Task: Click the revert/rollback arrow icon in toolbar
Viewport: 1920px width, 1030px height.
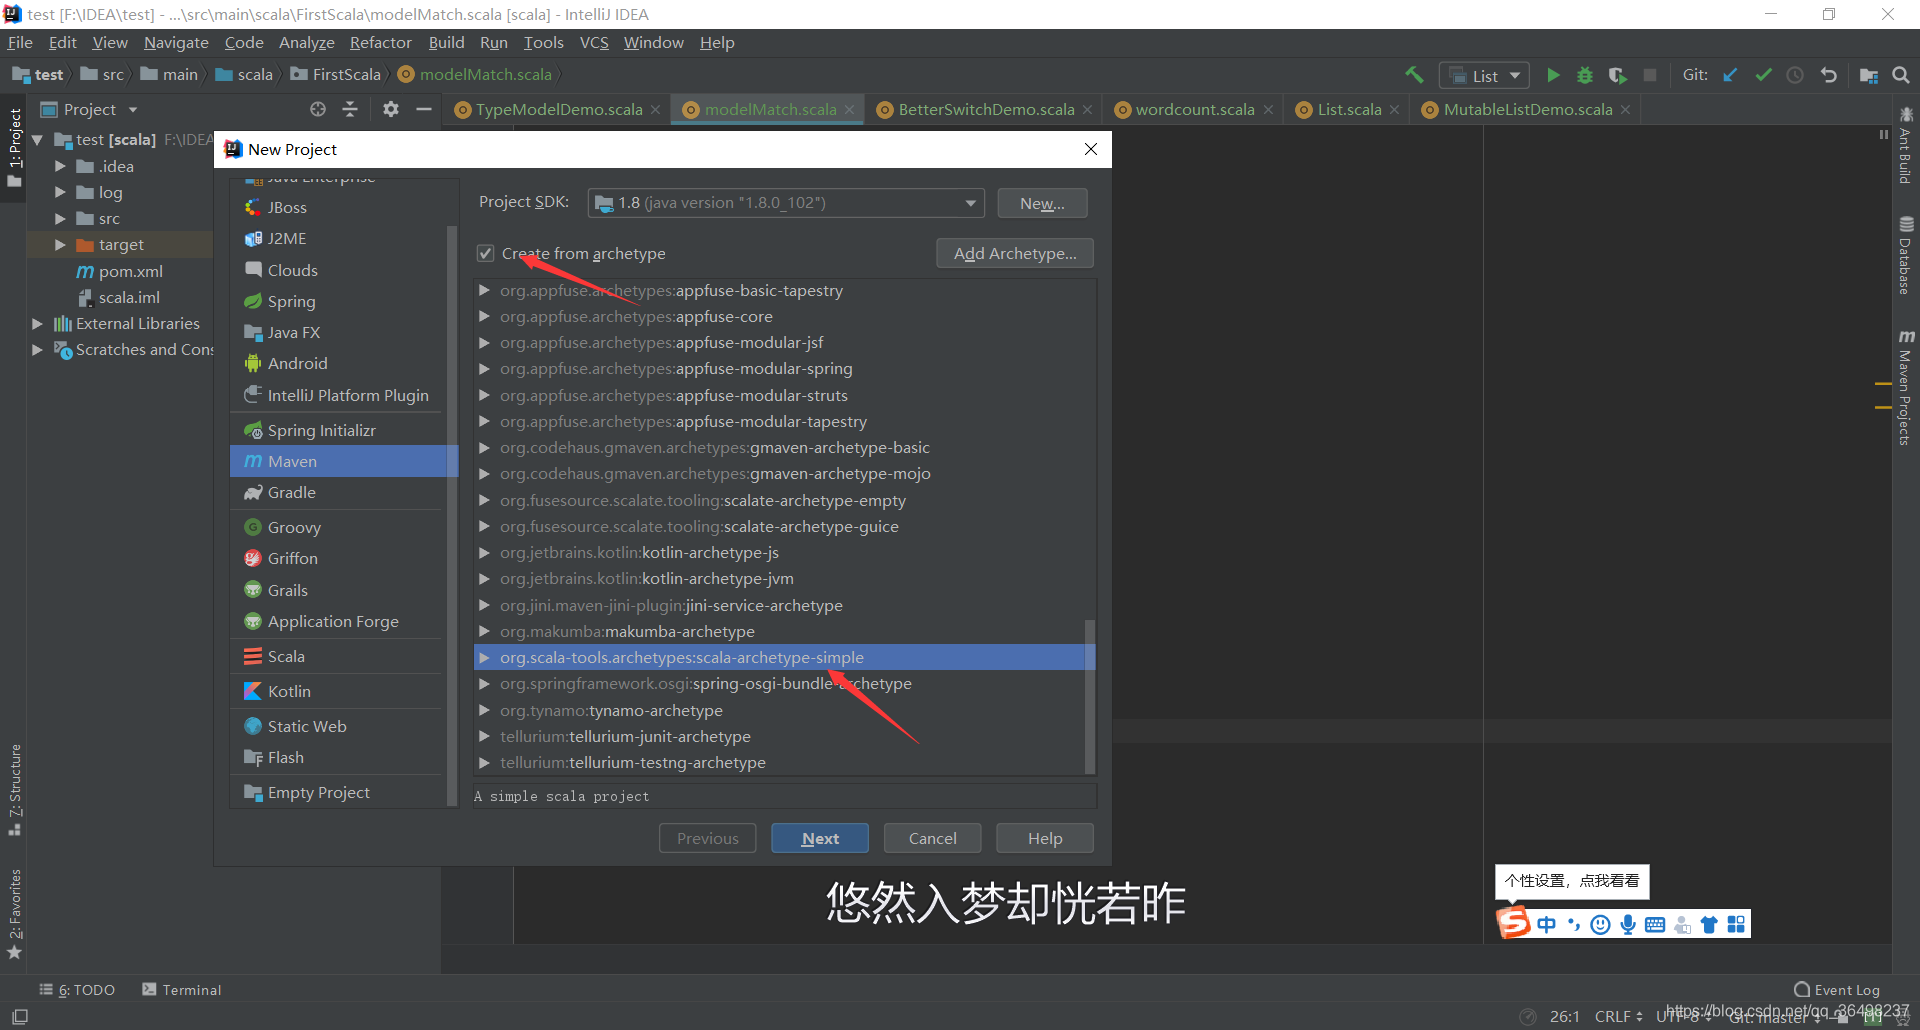Action: click(x=1829, y=75)
